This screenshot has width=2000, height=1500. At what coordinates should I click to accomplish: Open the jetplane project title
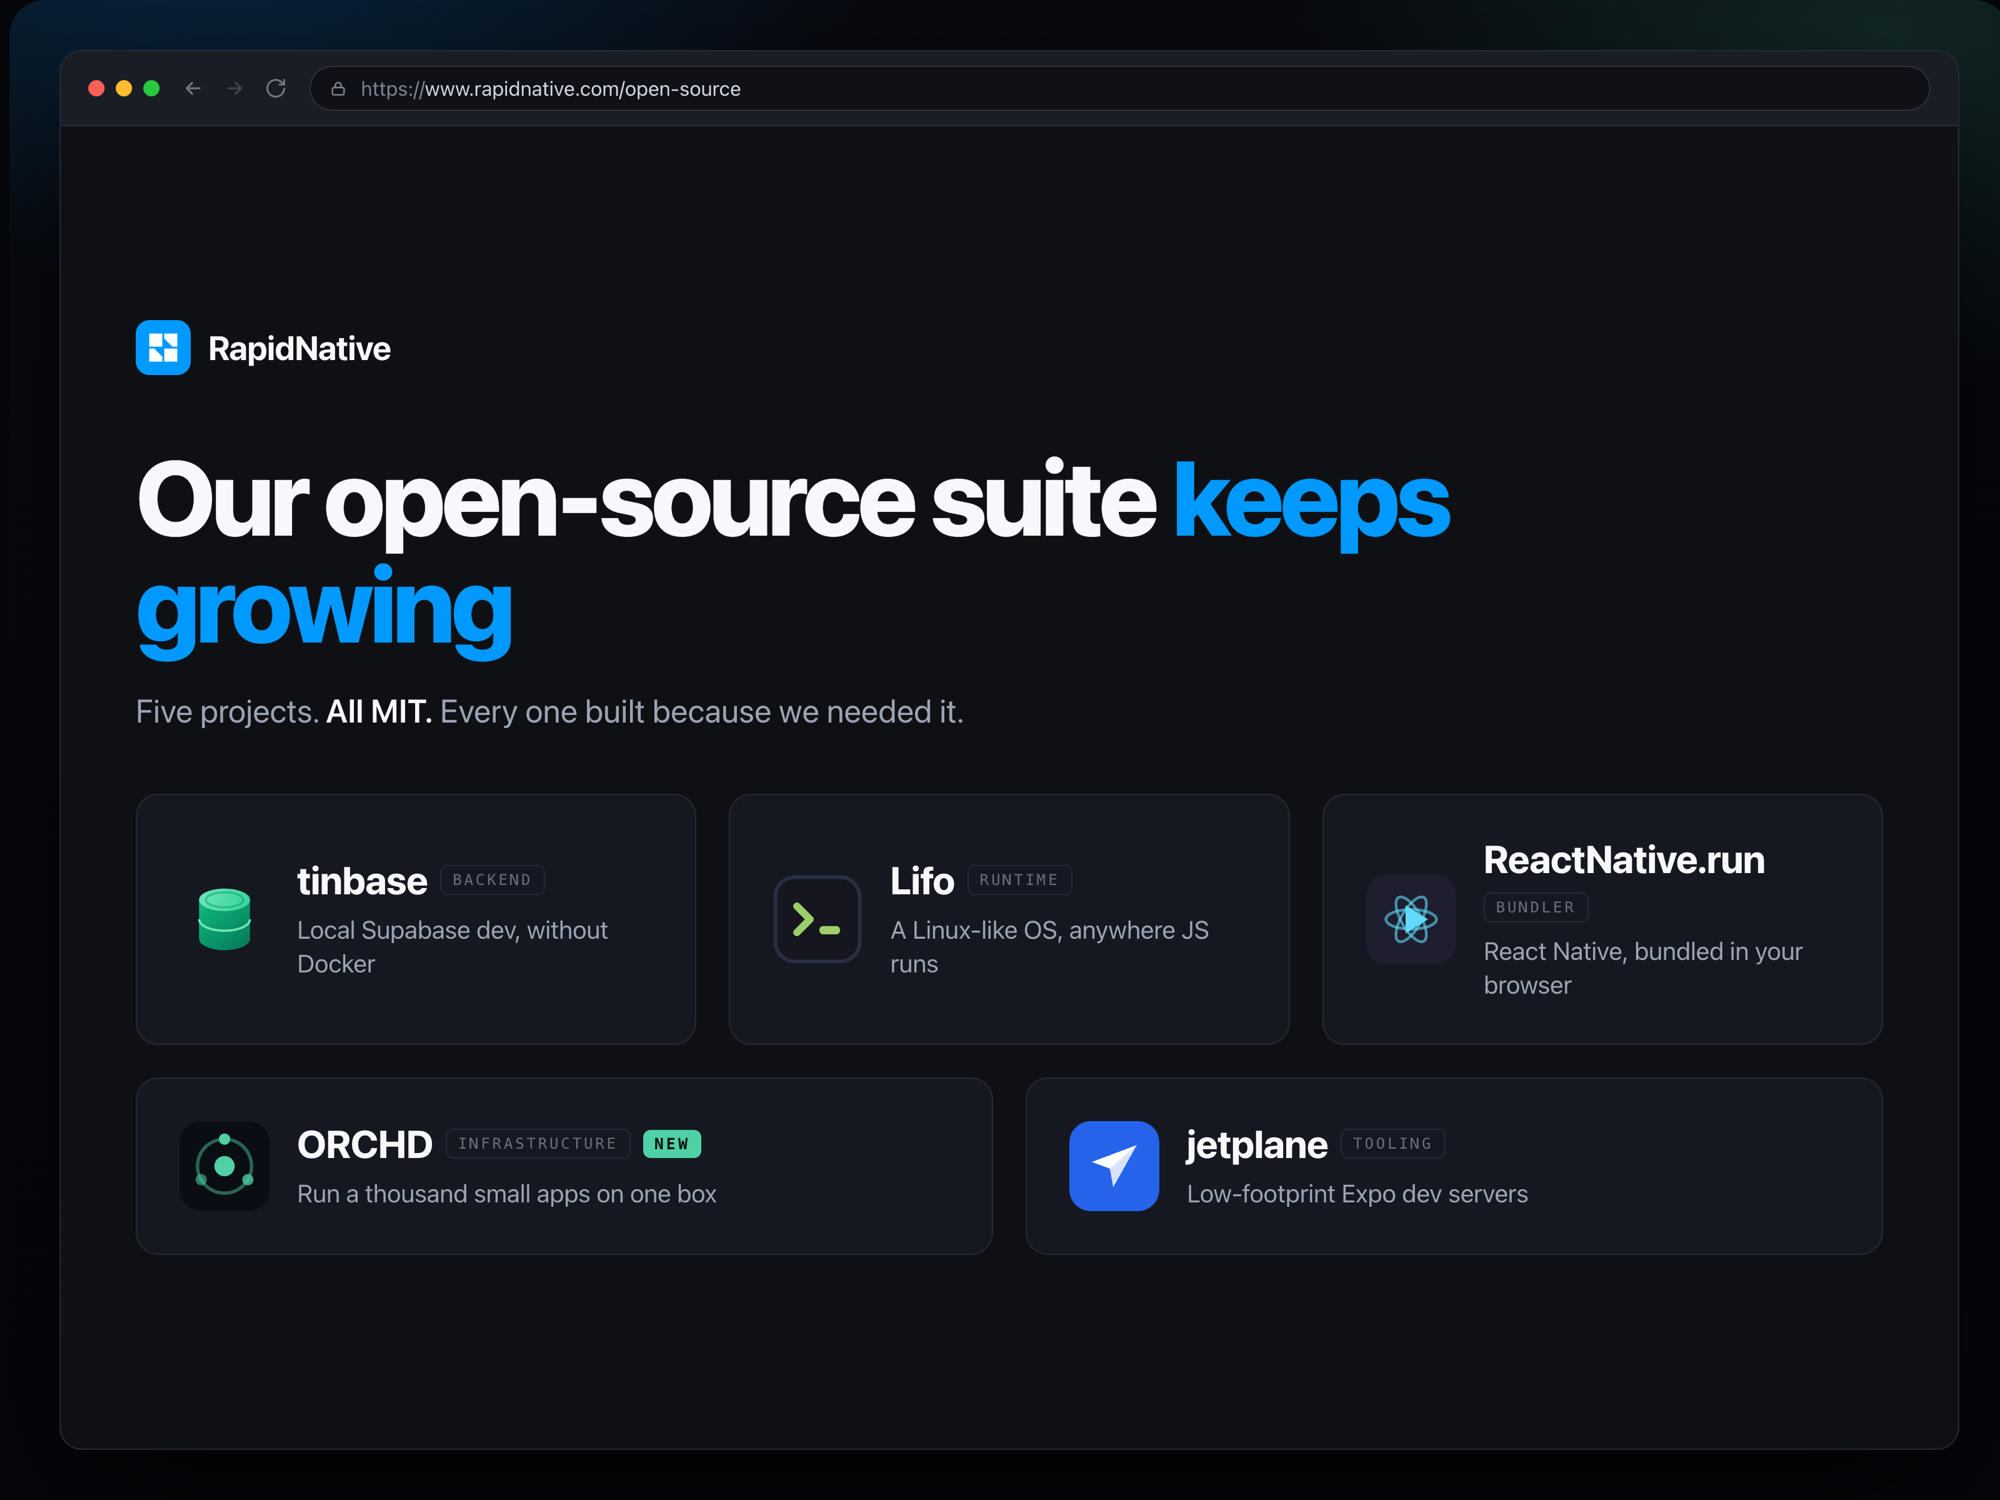click(1257, 1146)
